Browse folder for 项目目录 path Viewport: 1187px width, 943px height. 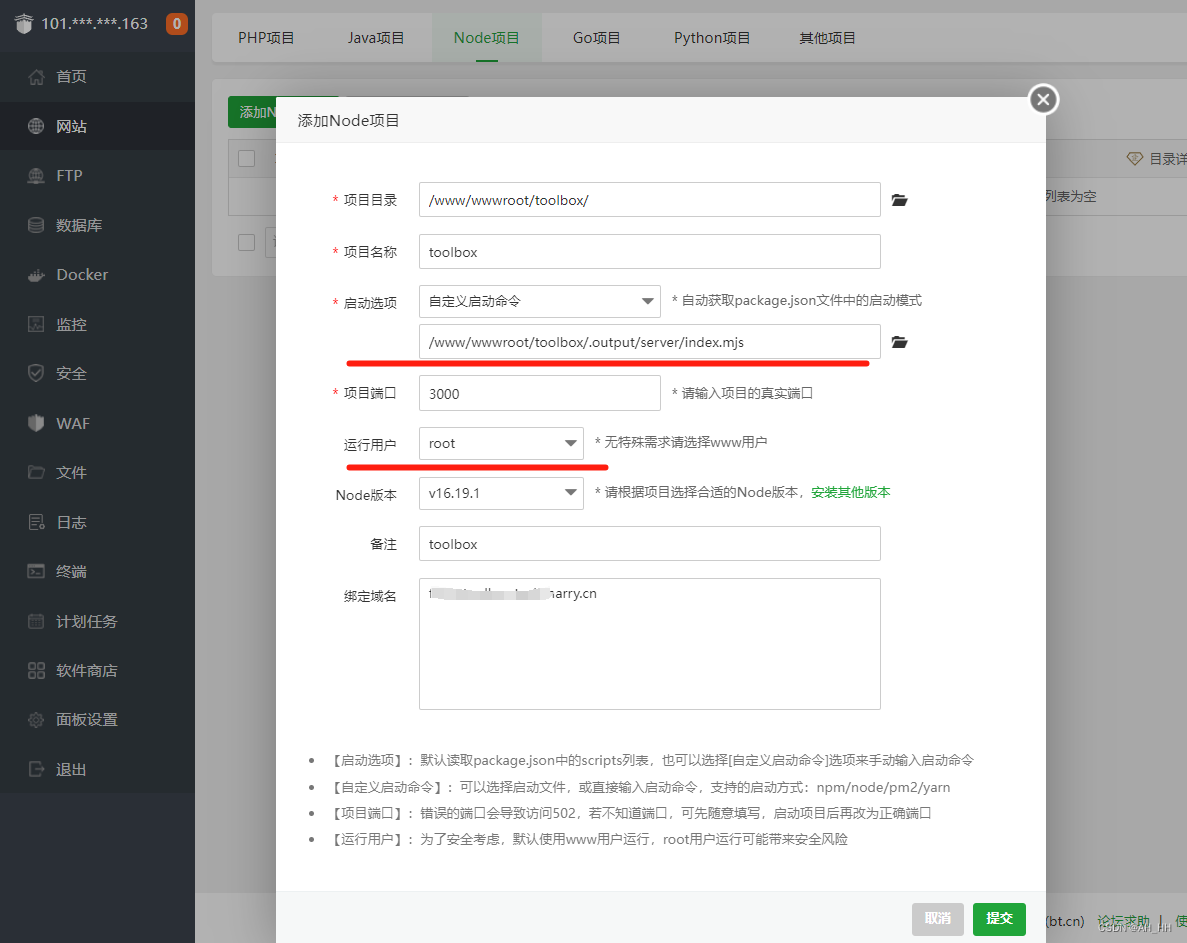[x=899, y=200]
